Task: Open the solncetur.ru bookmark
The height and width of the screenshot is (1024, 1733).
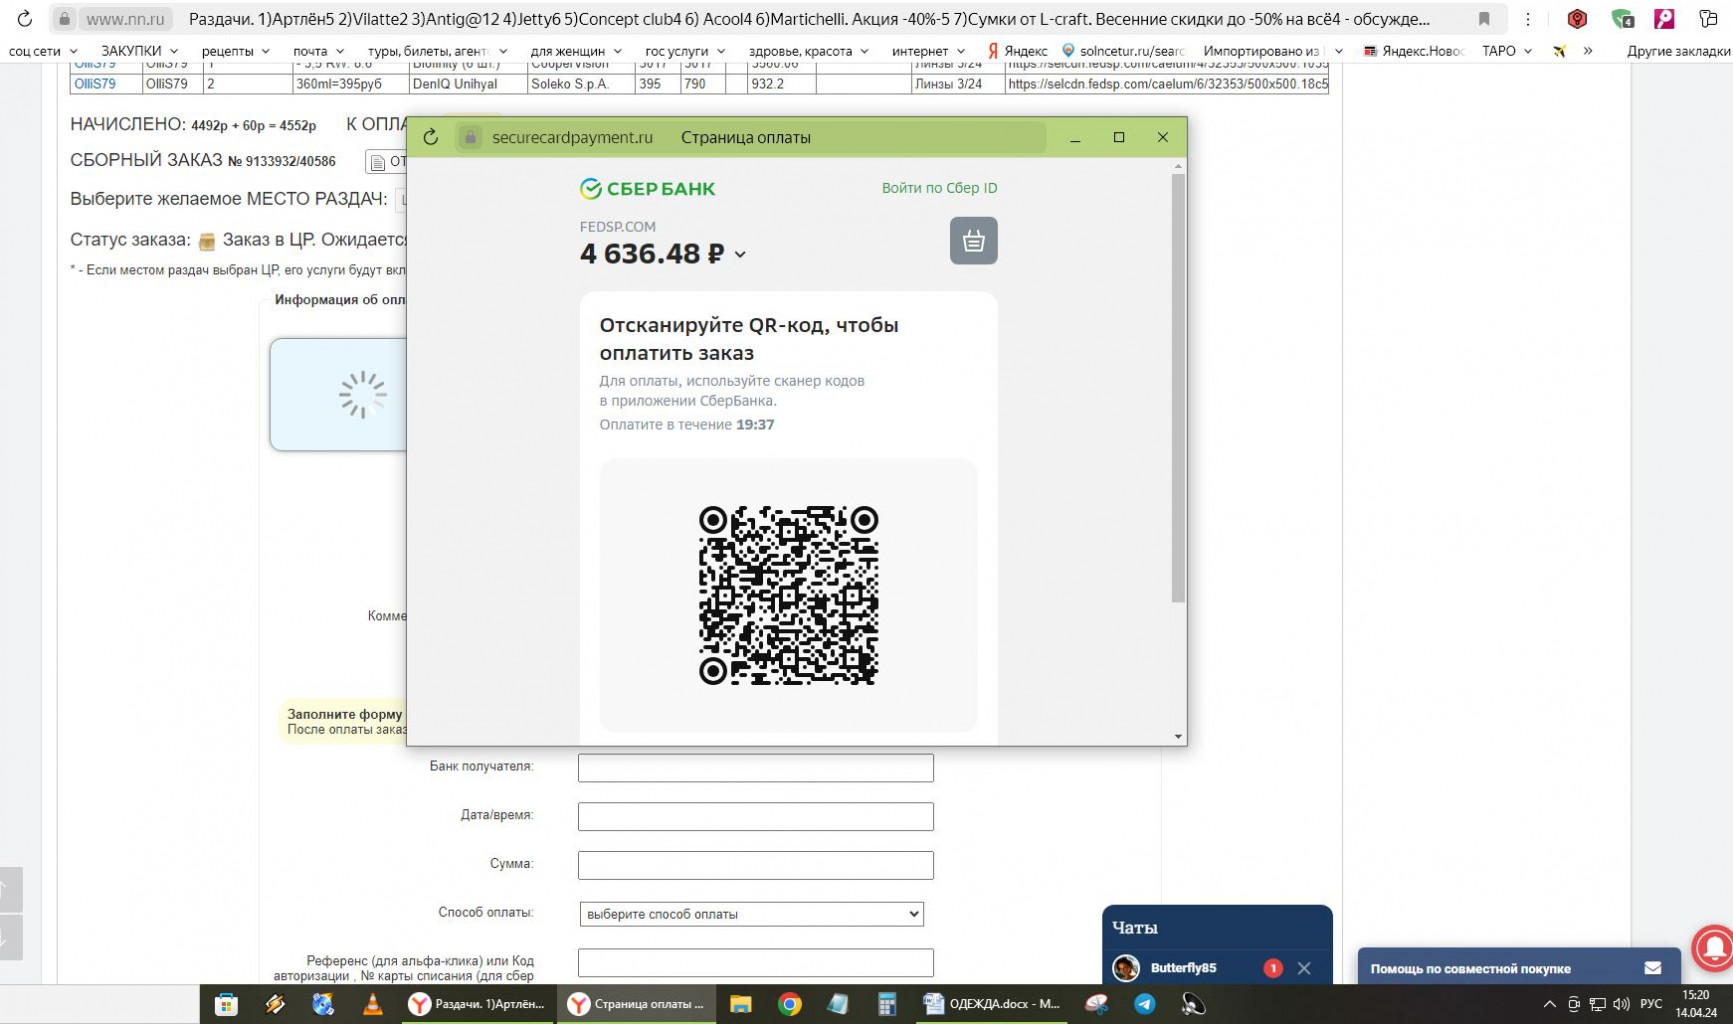Action: click(1123, 51)
